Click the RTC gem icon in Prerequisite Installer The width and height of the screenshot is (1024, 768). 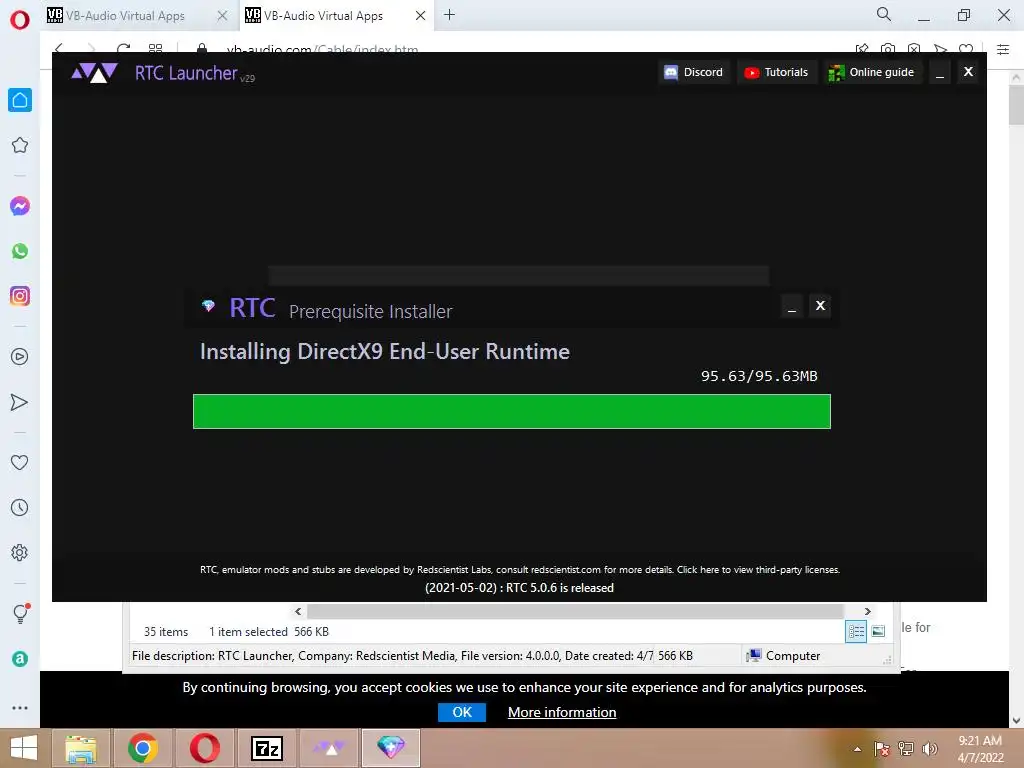[208, 306]
